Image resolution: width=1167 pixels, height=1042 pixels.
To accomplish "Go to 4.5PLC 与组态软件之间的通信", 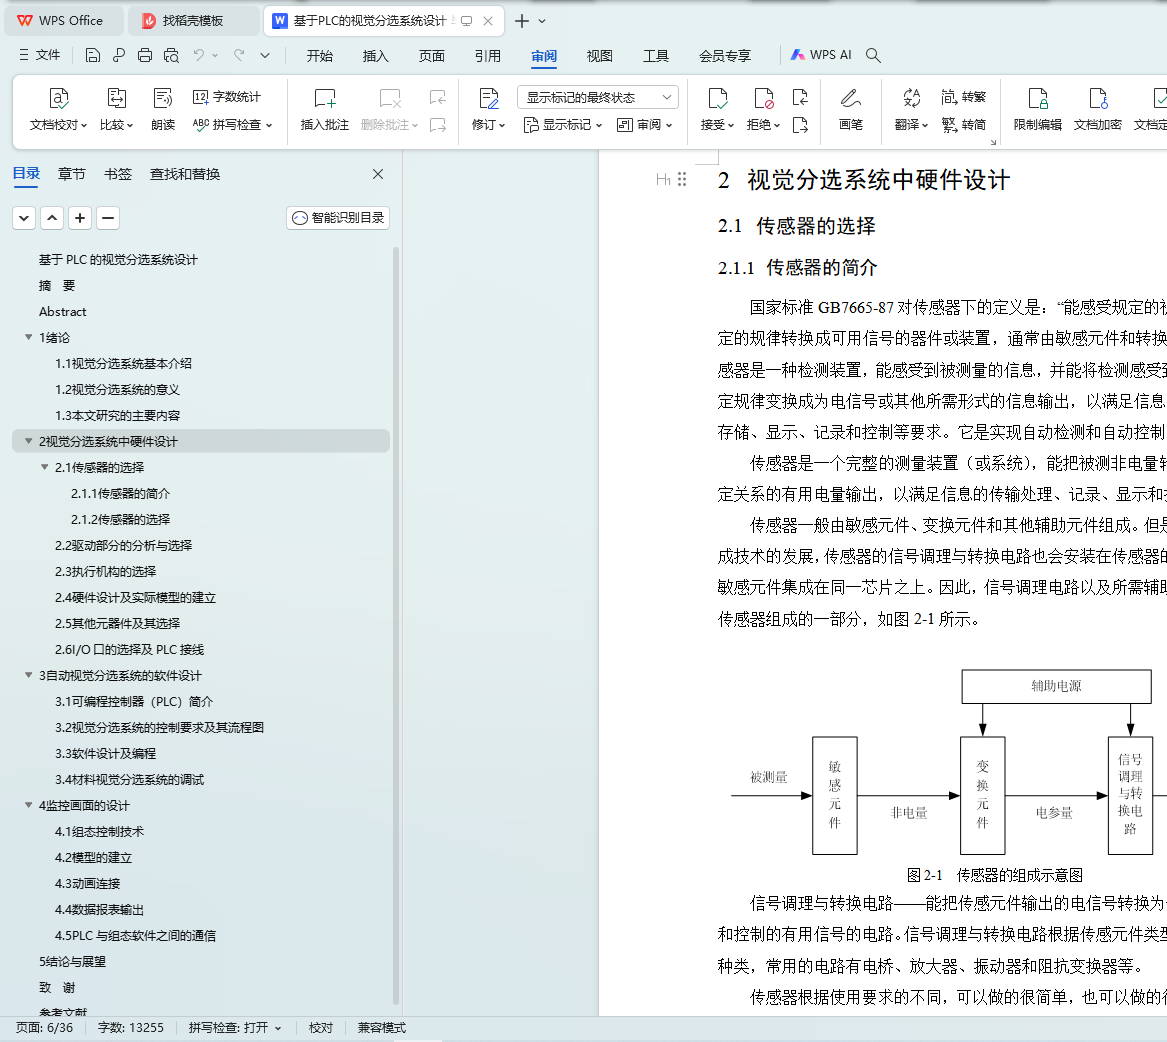I will [x=135, y=936].
